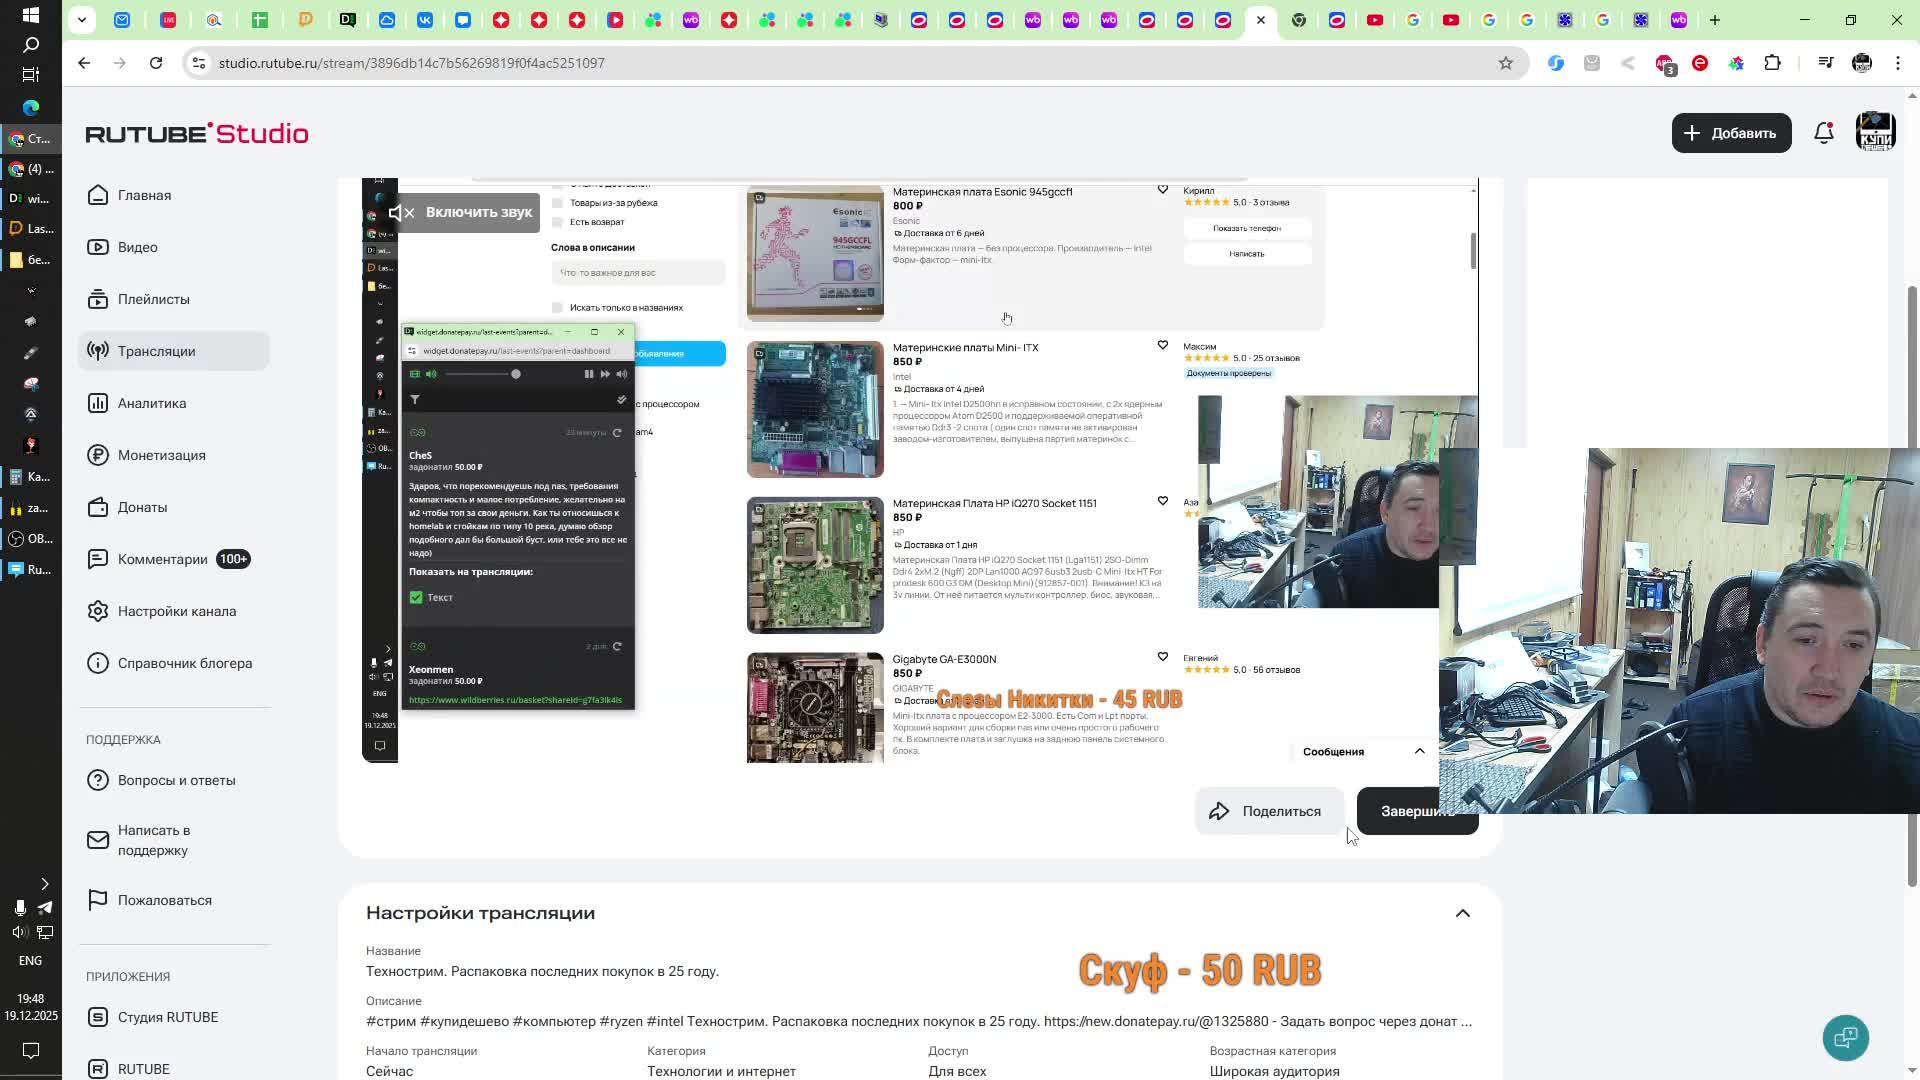1920x1080 pixels.
Task: Toggle the Текст checkbox in donation widget
Action: click(x=416, y=597)
